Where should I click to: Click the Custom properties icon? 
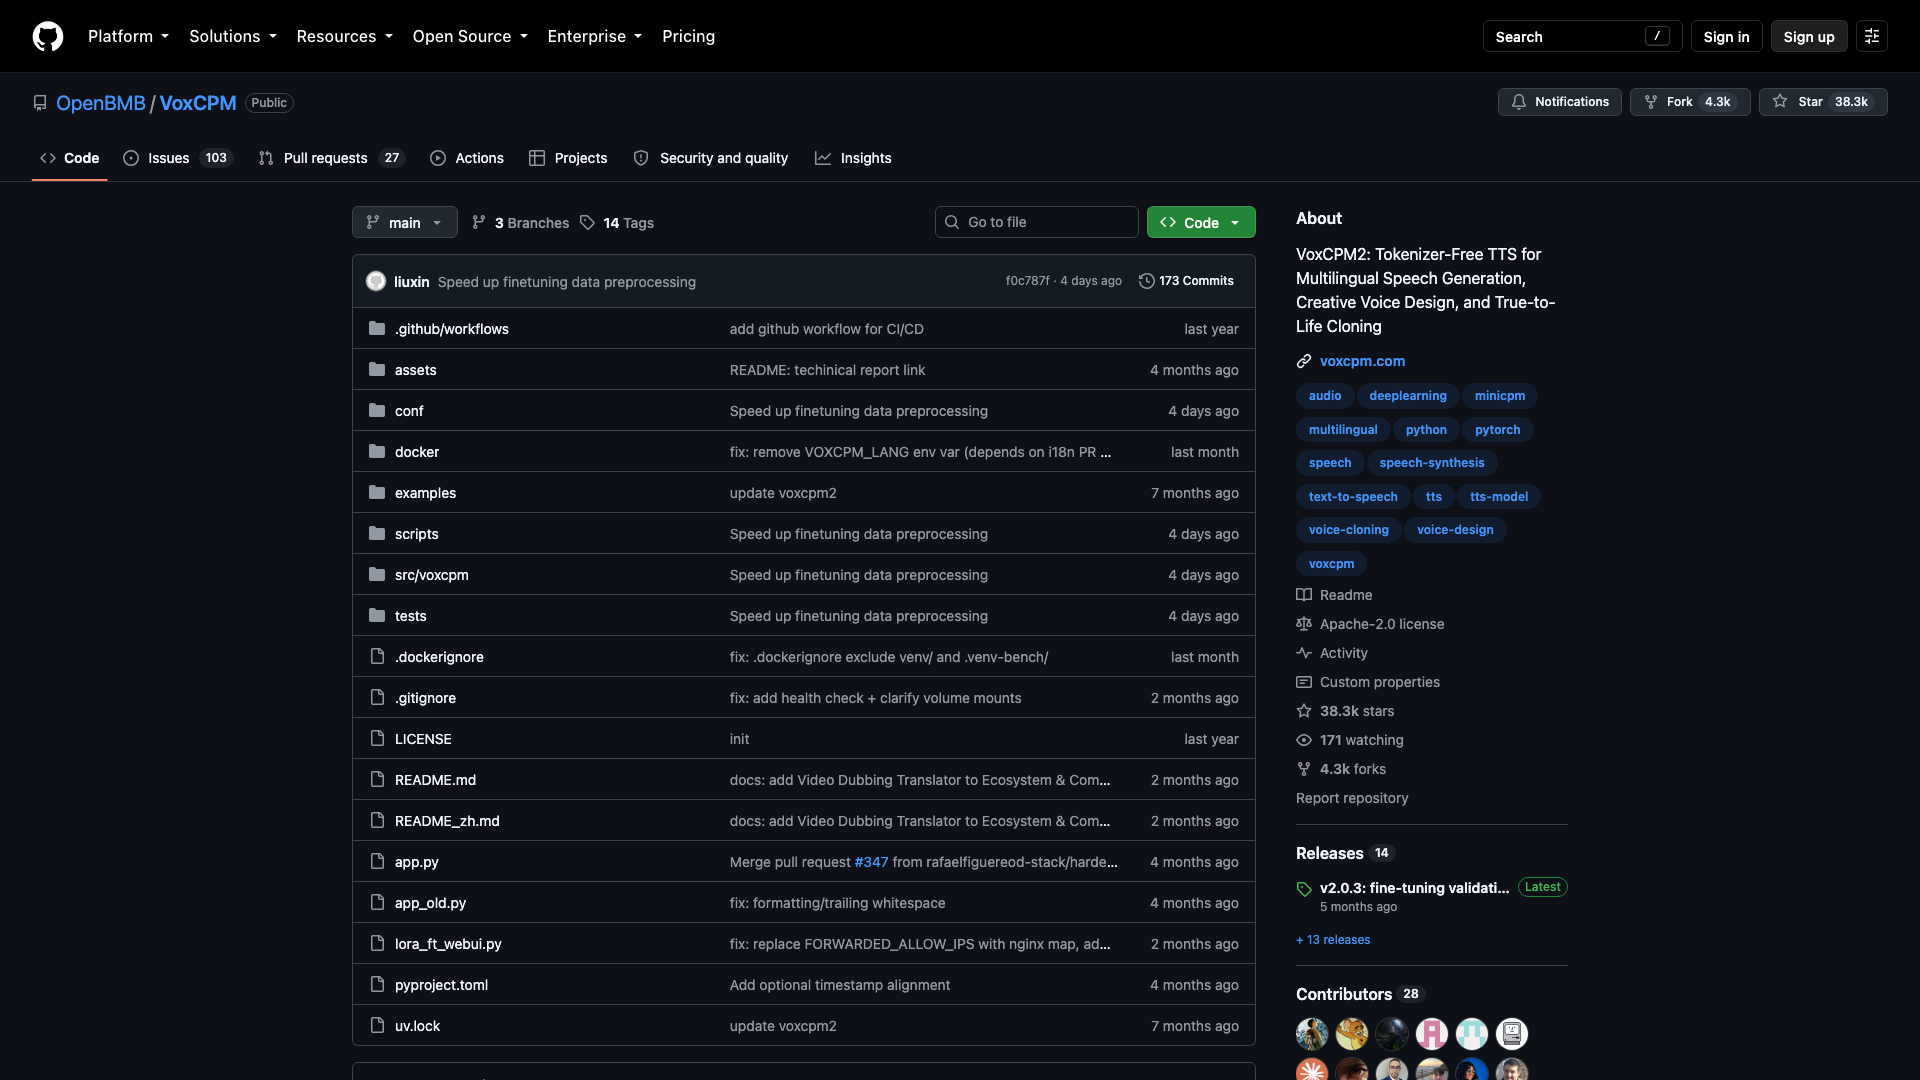(x=1304, y=682)
